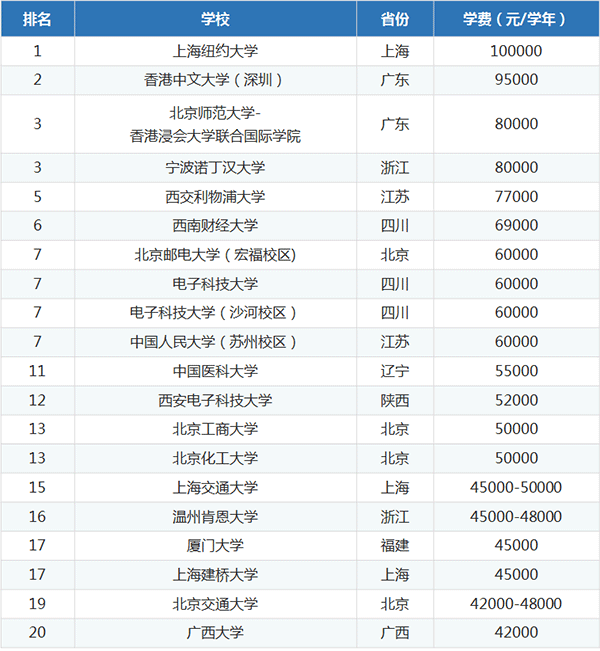
Task: Select the 北京化工大学 cell
Action: tap(215, 458)
